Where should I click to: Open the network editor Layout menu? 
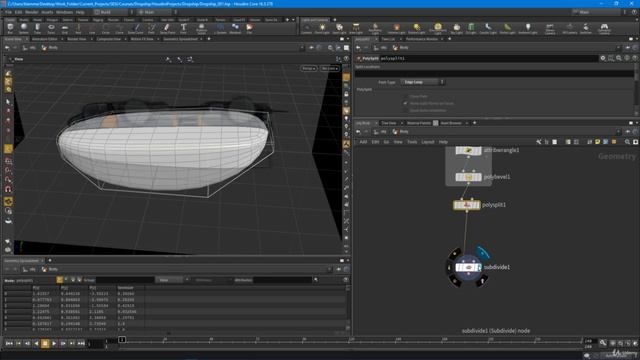click(x=428, y=142)
